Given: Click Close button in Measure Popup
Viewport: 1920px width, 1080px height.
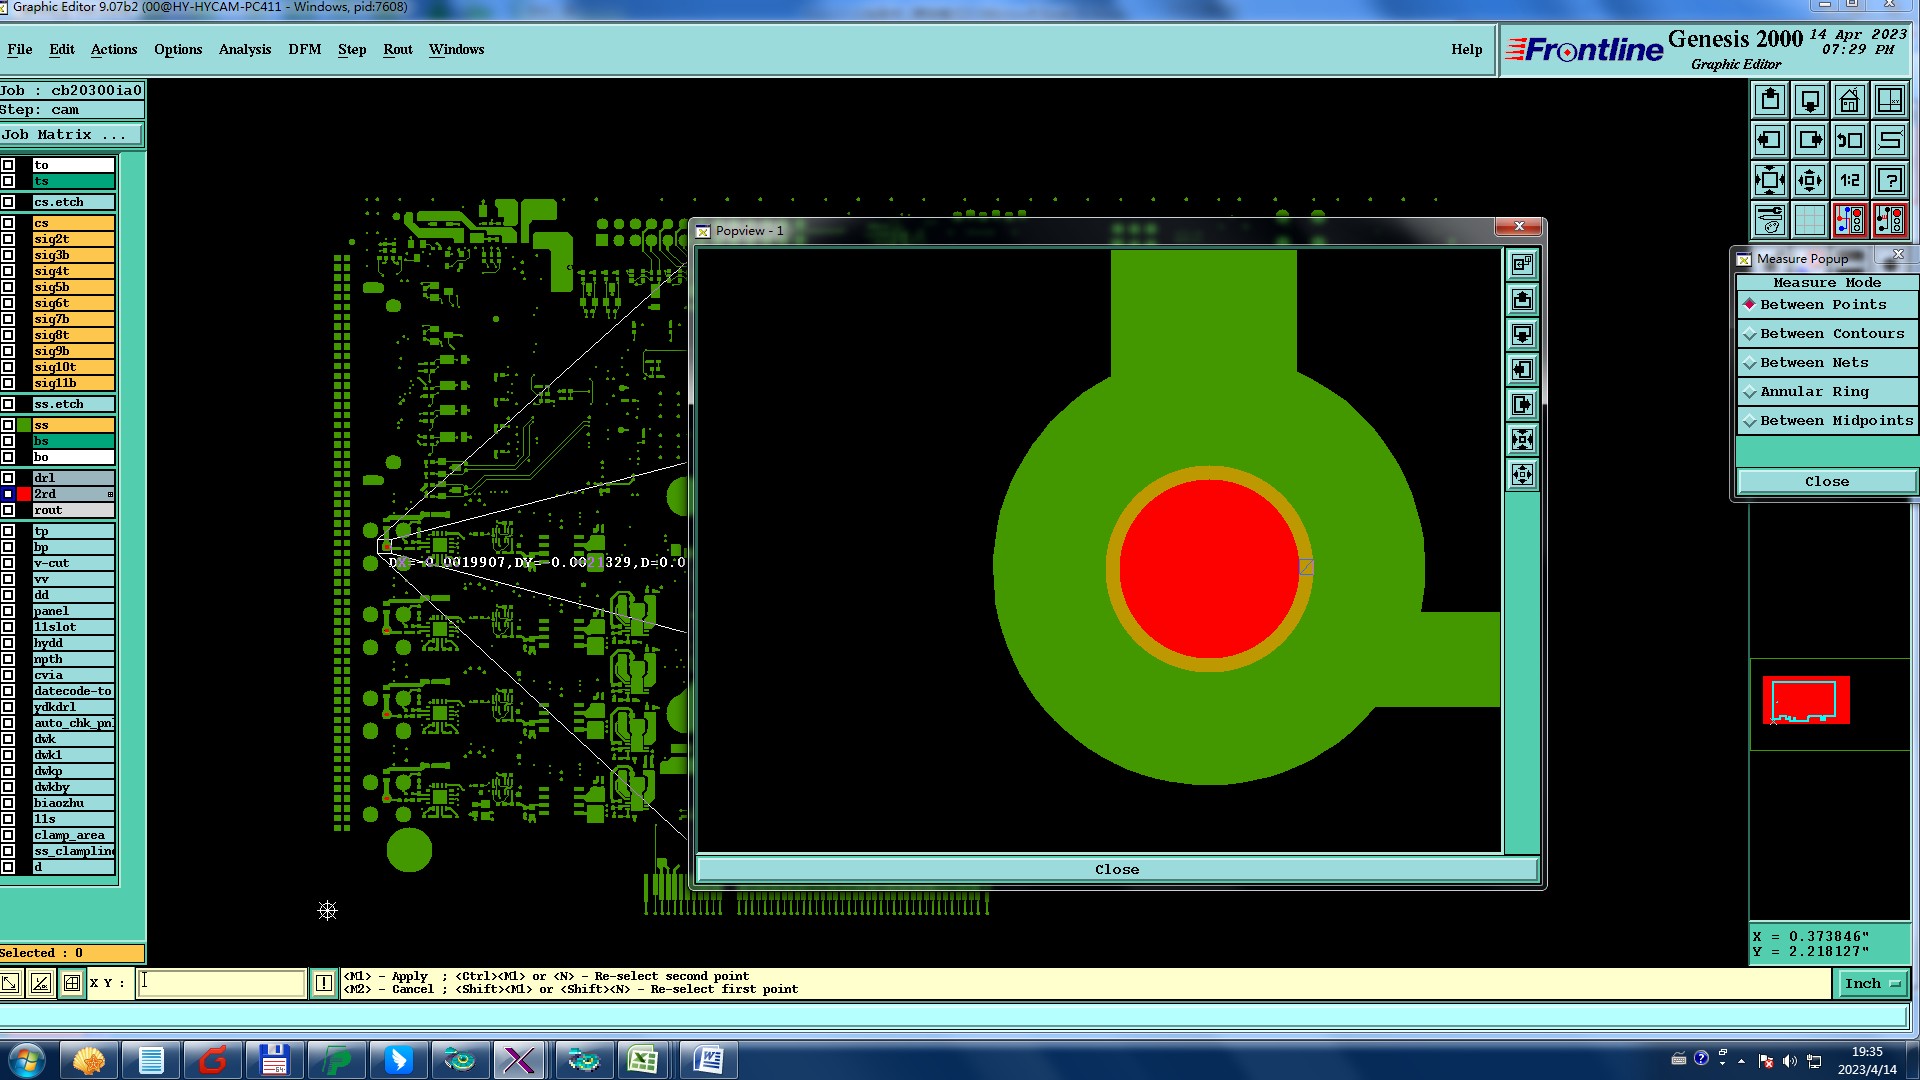Looking at the screenshot, I should (1826, 482).
